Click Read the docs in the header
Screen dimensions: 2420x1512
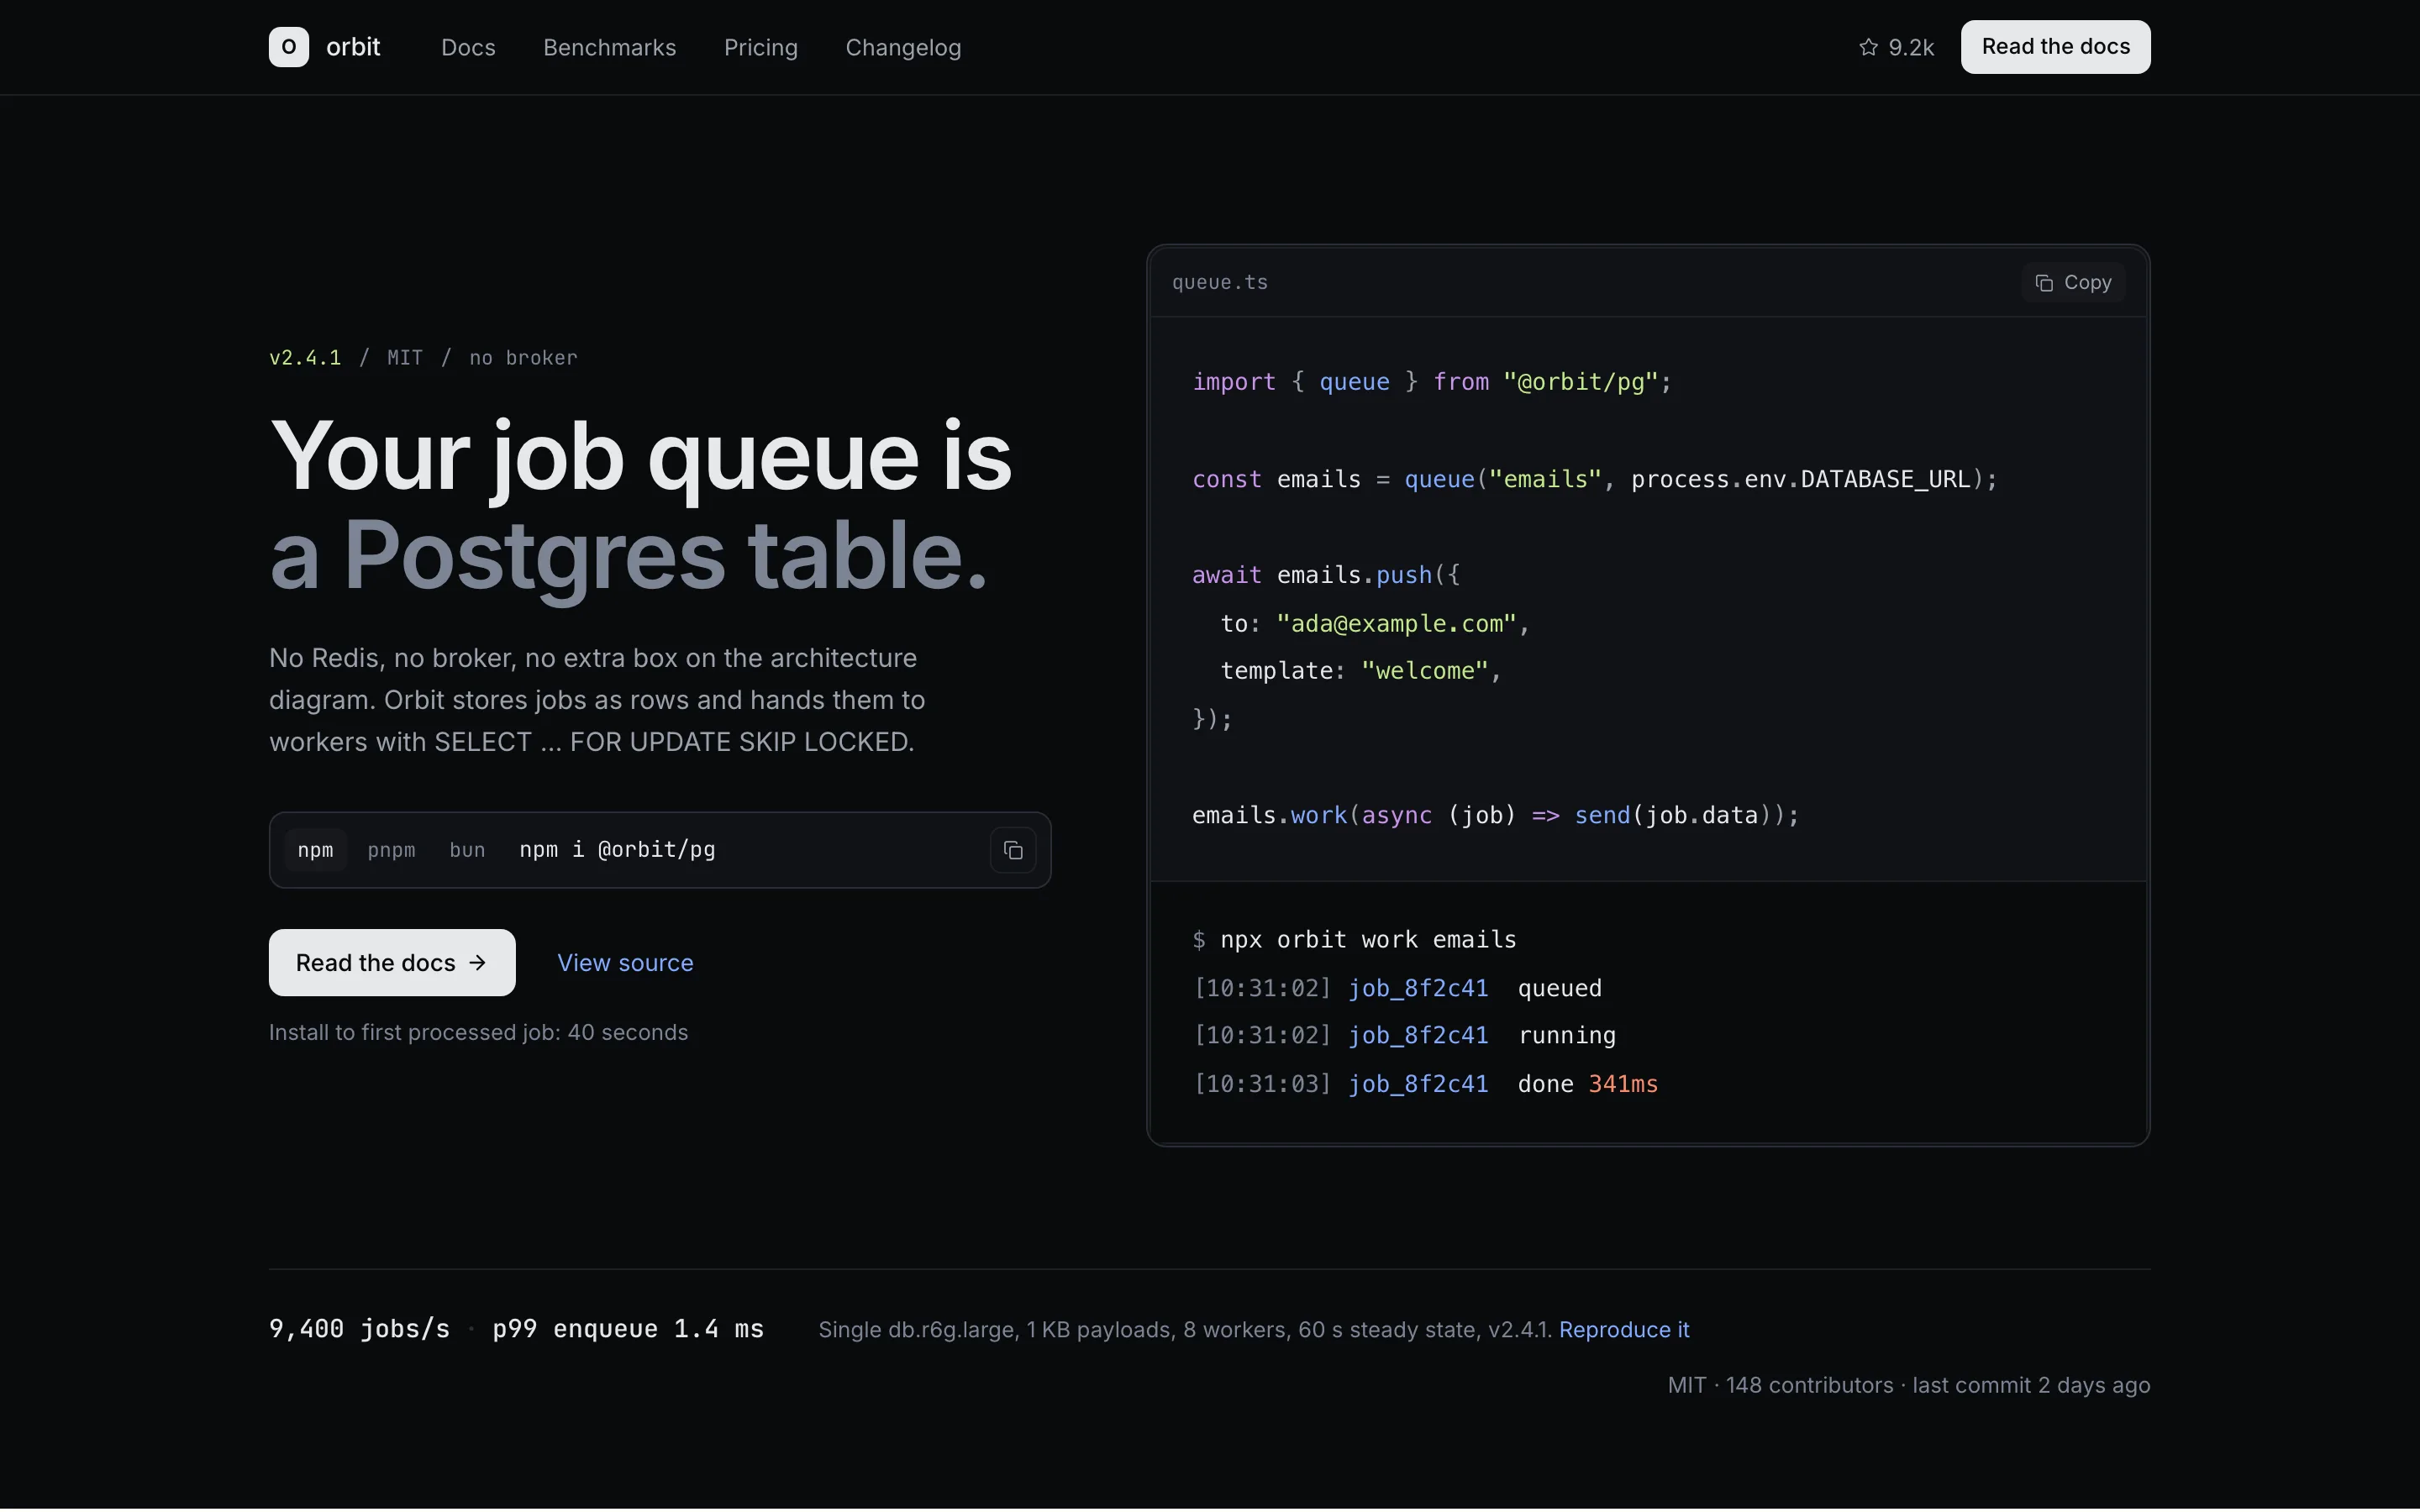pos(2055,47)
